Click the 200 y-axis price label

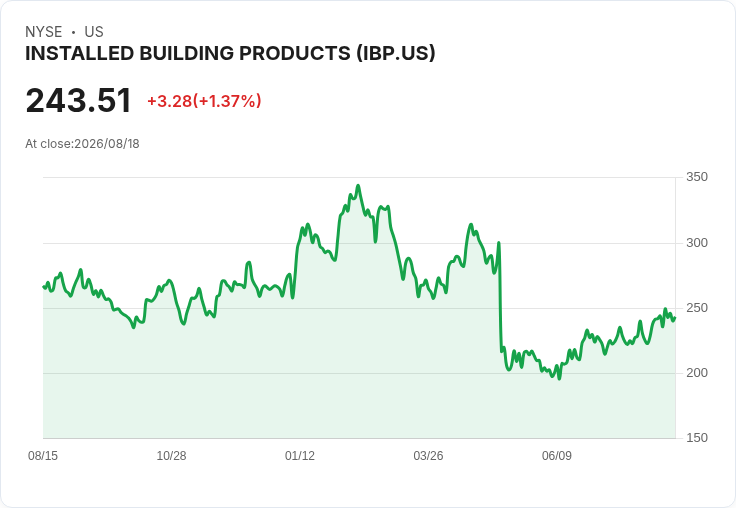point(697,373)
